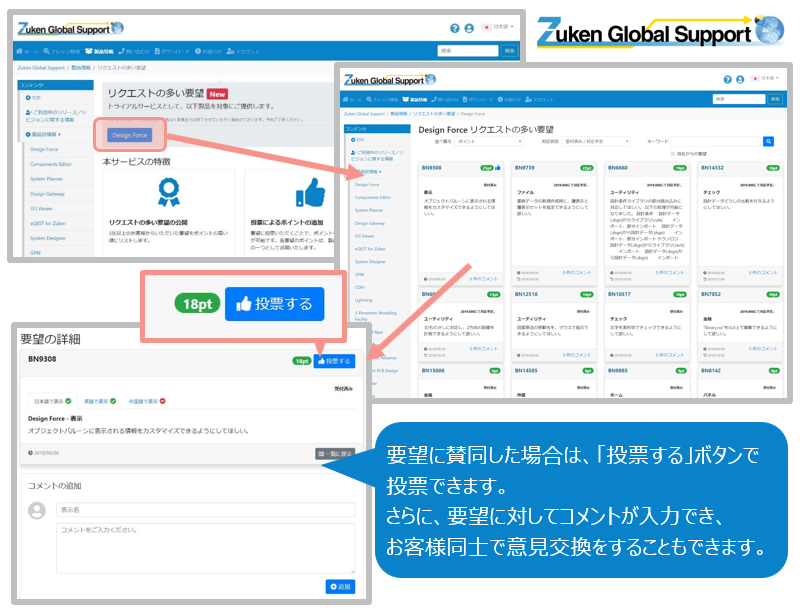Open Components Editor in the list page sidebar

(x=373, y=198)
